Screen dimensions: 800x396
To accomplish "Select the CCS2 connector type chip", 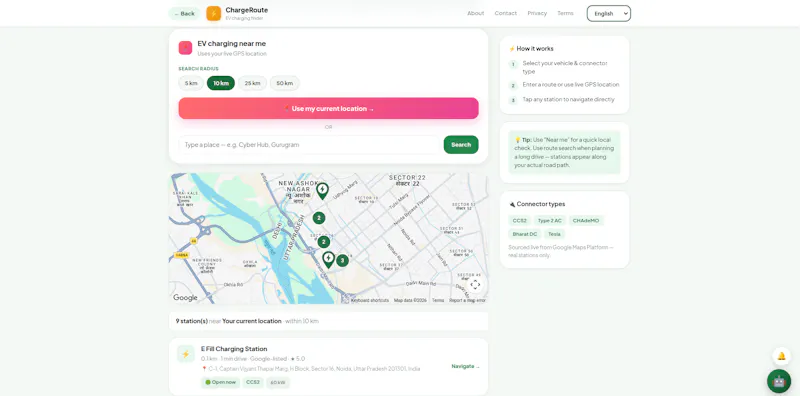I will [x=519, y=220].
